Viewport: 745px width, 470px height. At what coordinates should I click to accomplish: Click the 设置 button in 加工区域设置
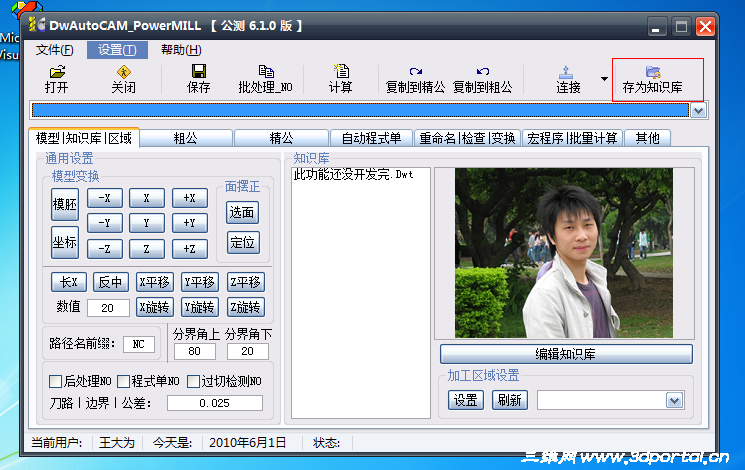pyautogui.click(x=466, y=400)
